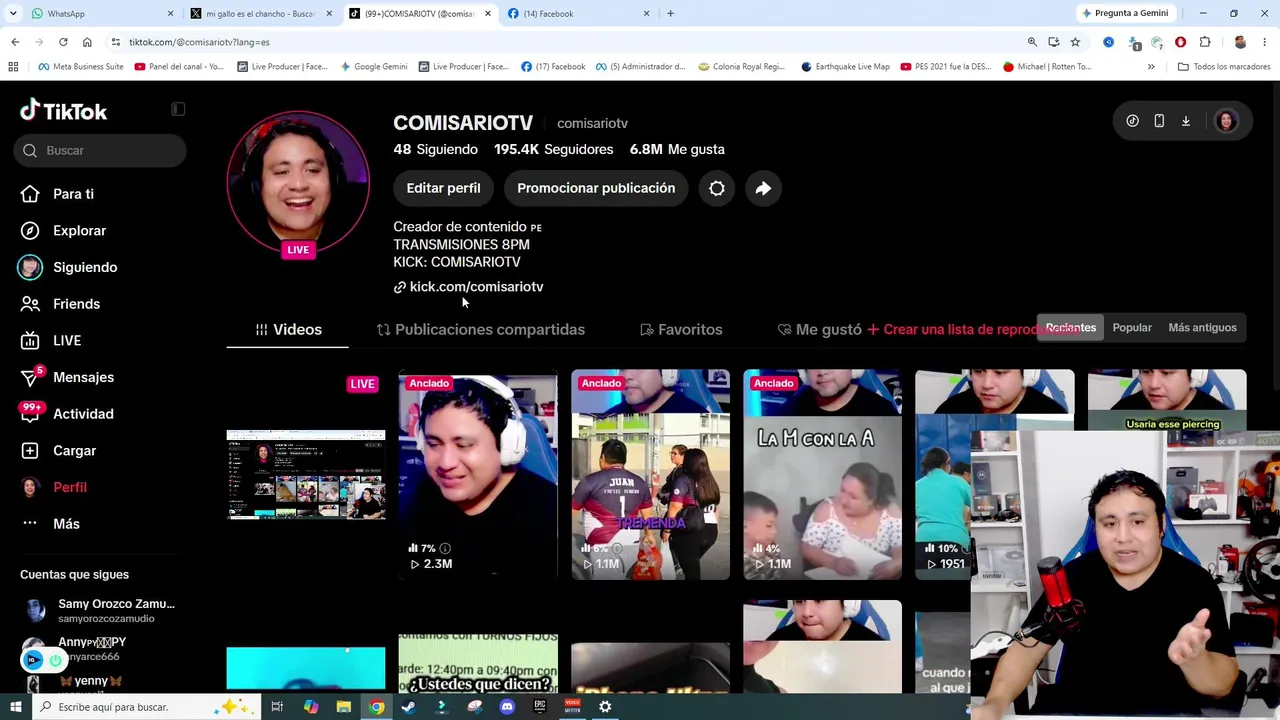This screenshot has height=720, width=1280.
Task: Open File Explorer from the taskbar
Action: tap(343, 707)
